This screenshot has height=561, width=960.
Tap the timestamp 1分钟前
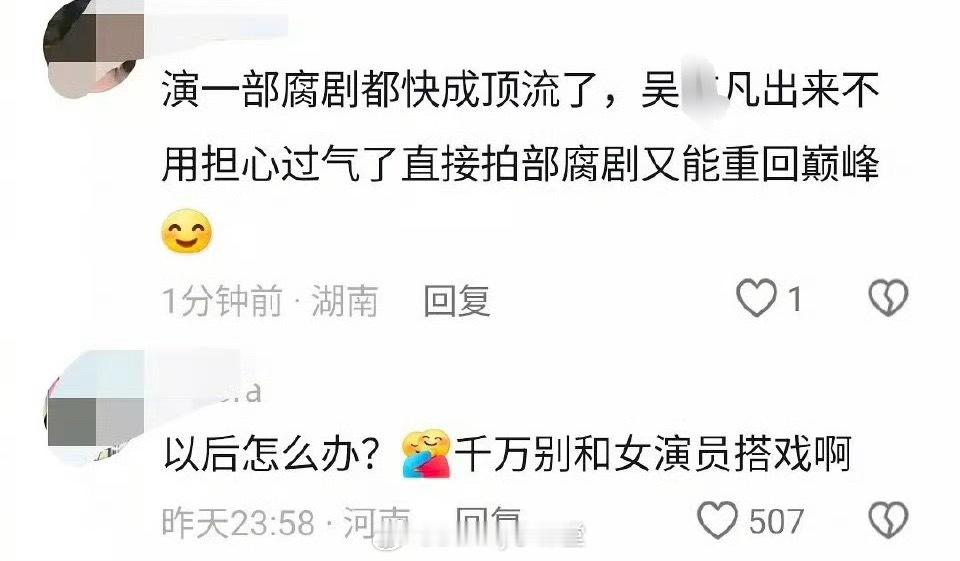222,301
